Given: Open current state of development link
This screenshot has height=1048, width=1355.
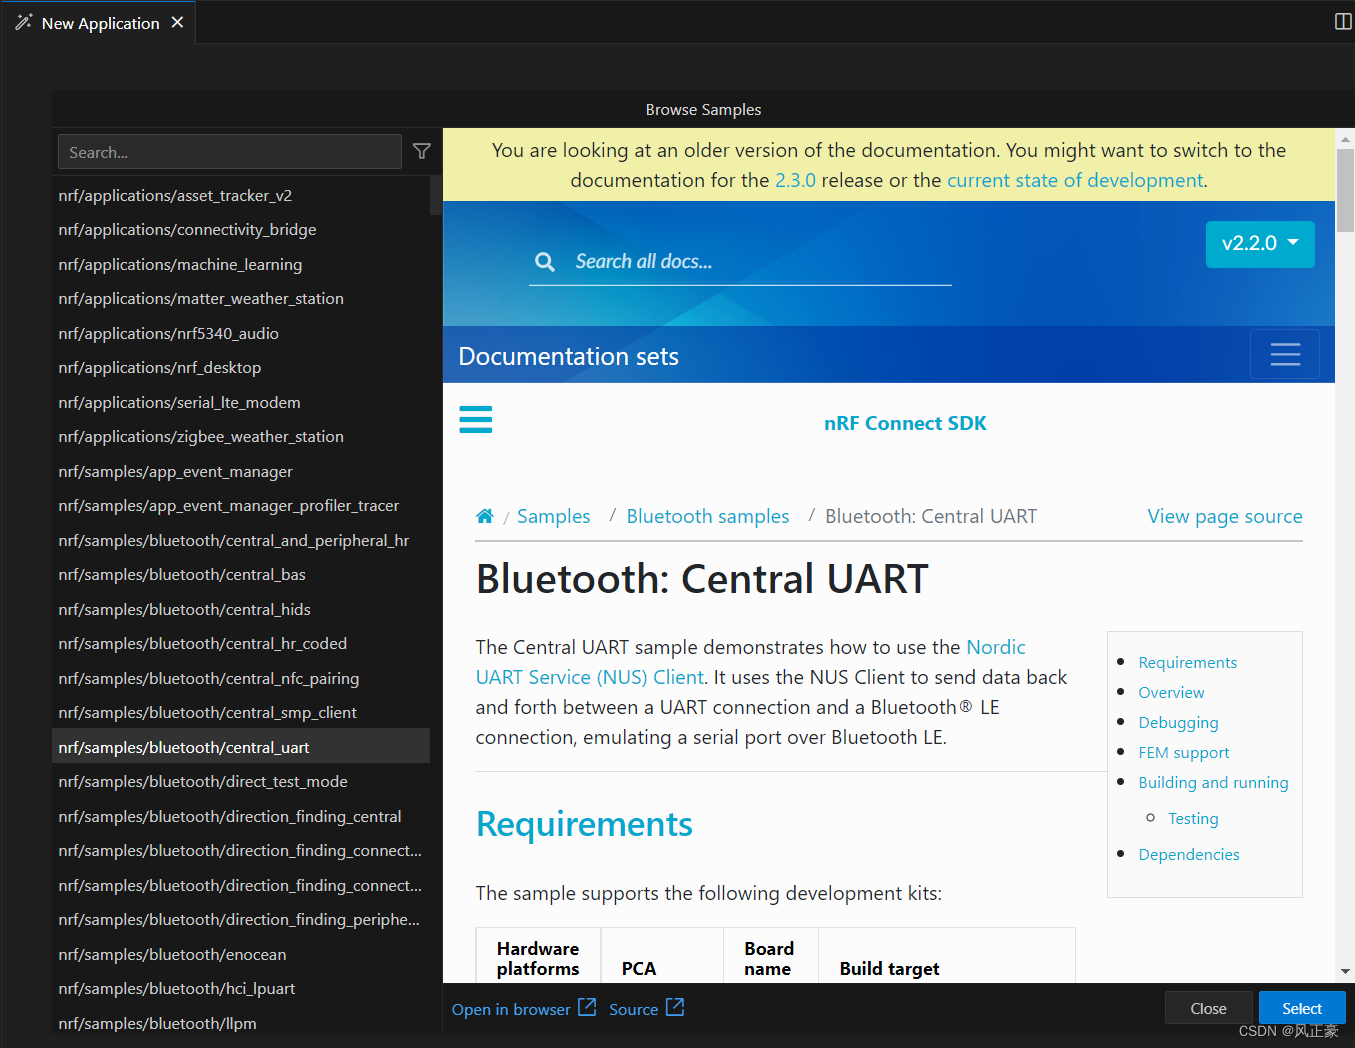Looking at the screenshot, I should [1075, 180].
